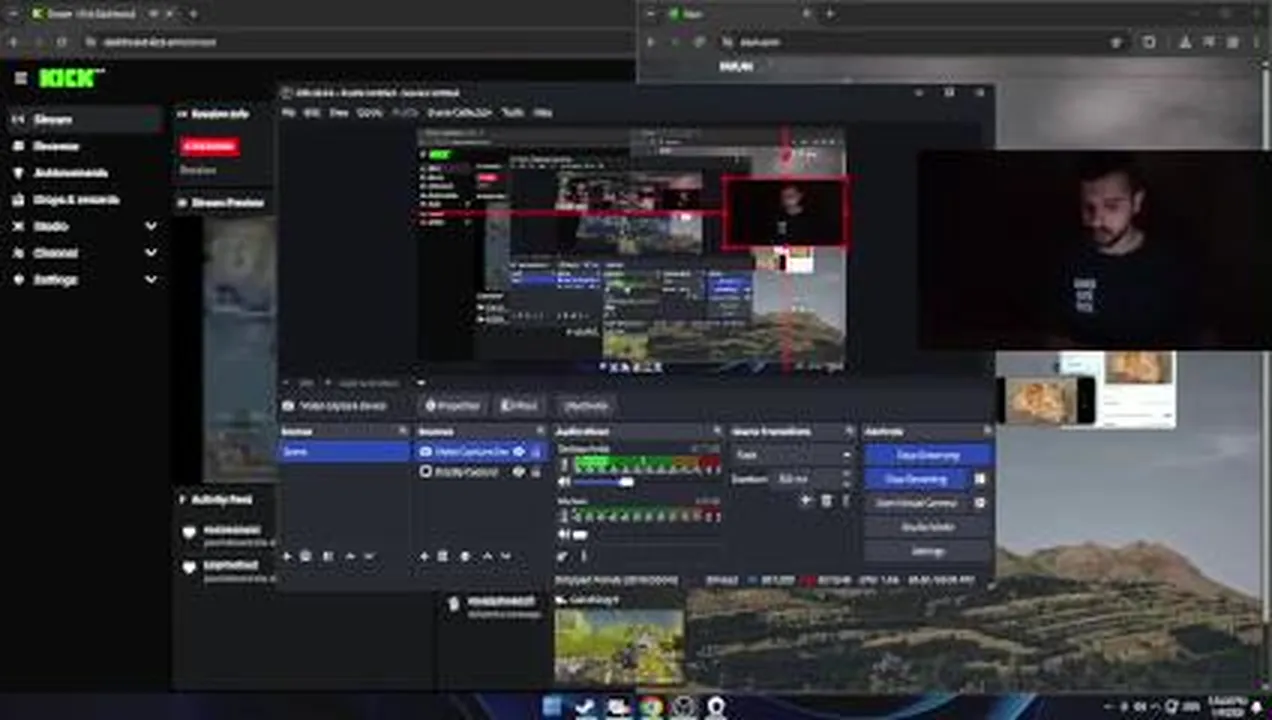Open the Edit menu in OBS

click(312, 113)
